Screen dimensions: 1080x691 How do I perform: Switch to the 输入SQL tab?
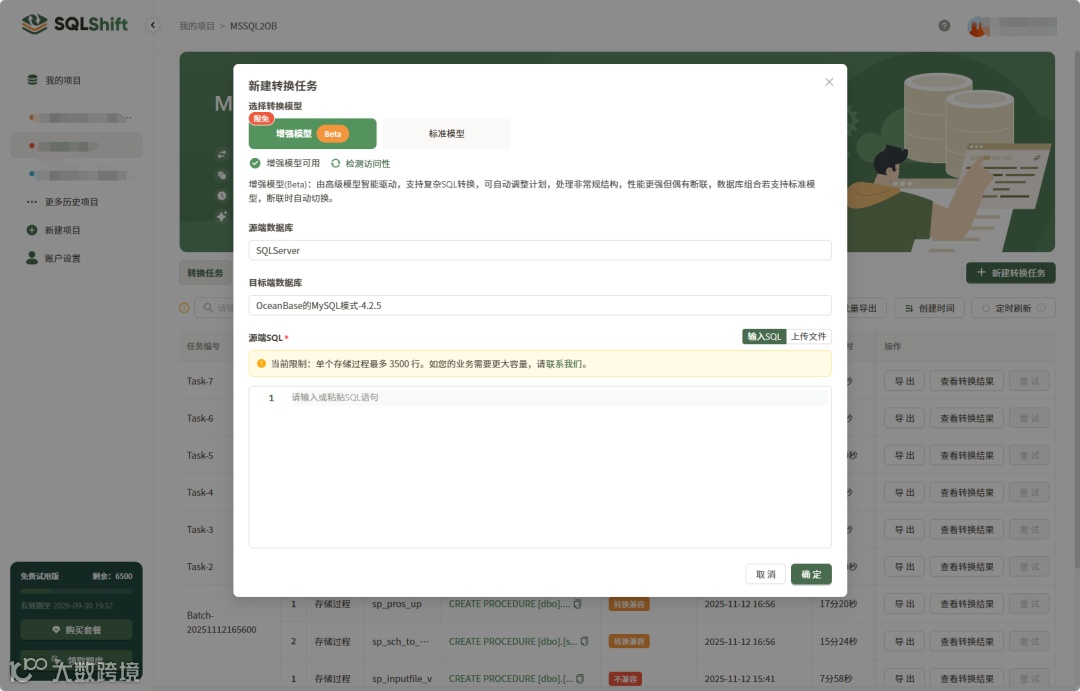764,336
